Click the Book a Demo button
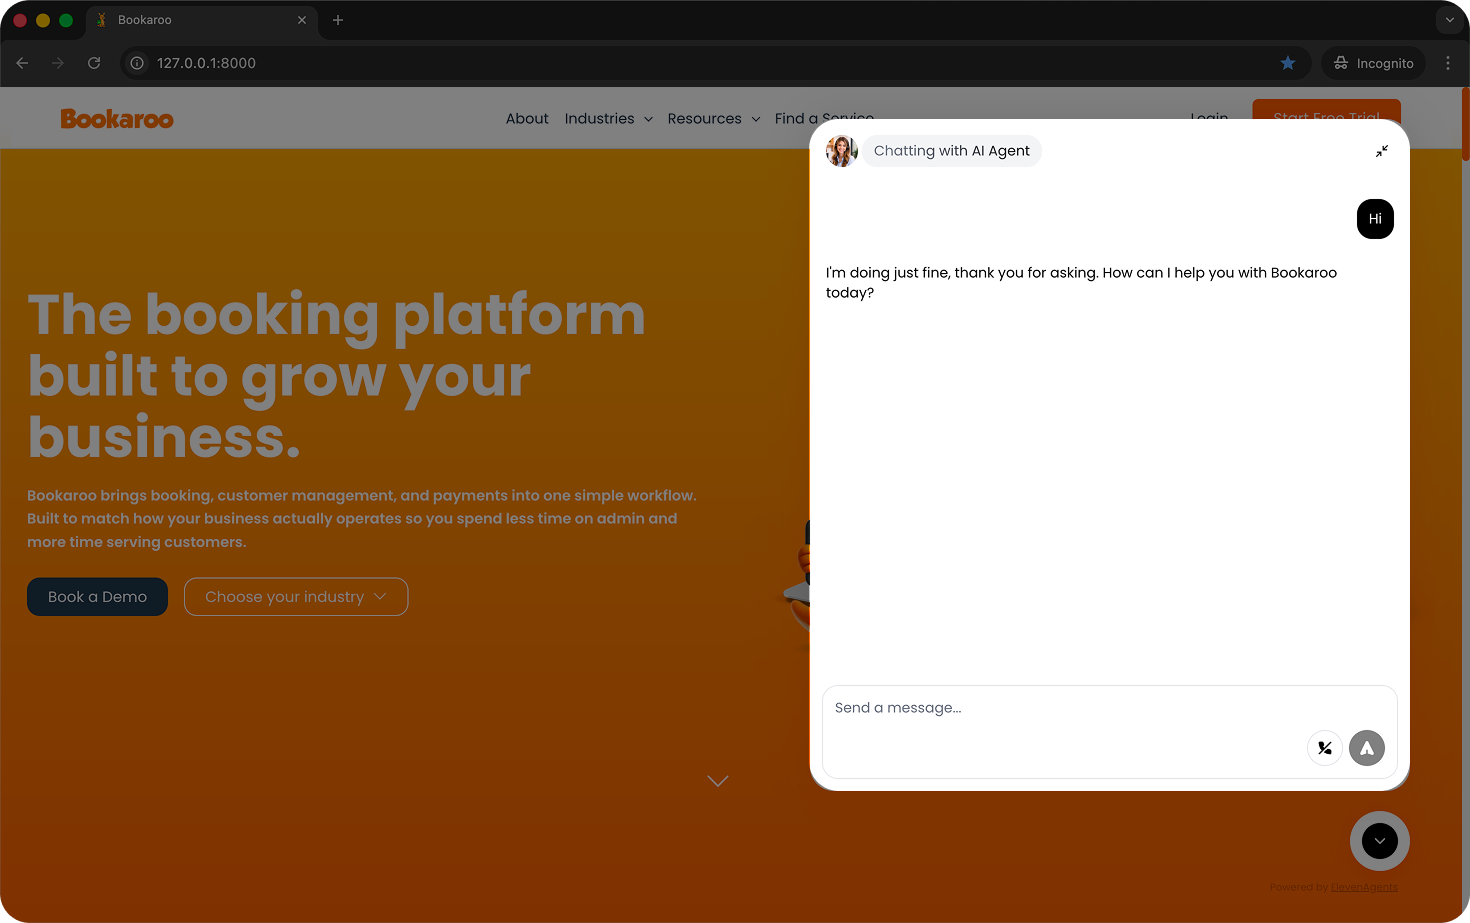Image resolution: width=1470 pixels, height=923 pixels. 97,596
